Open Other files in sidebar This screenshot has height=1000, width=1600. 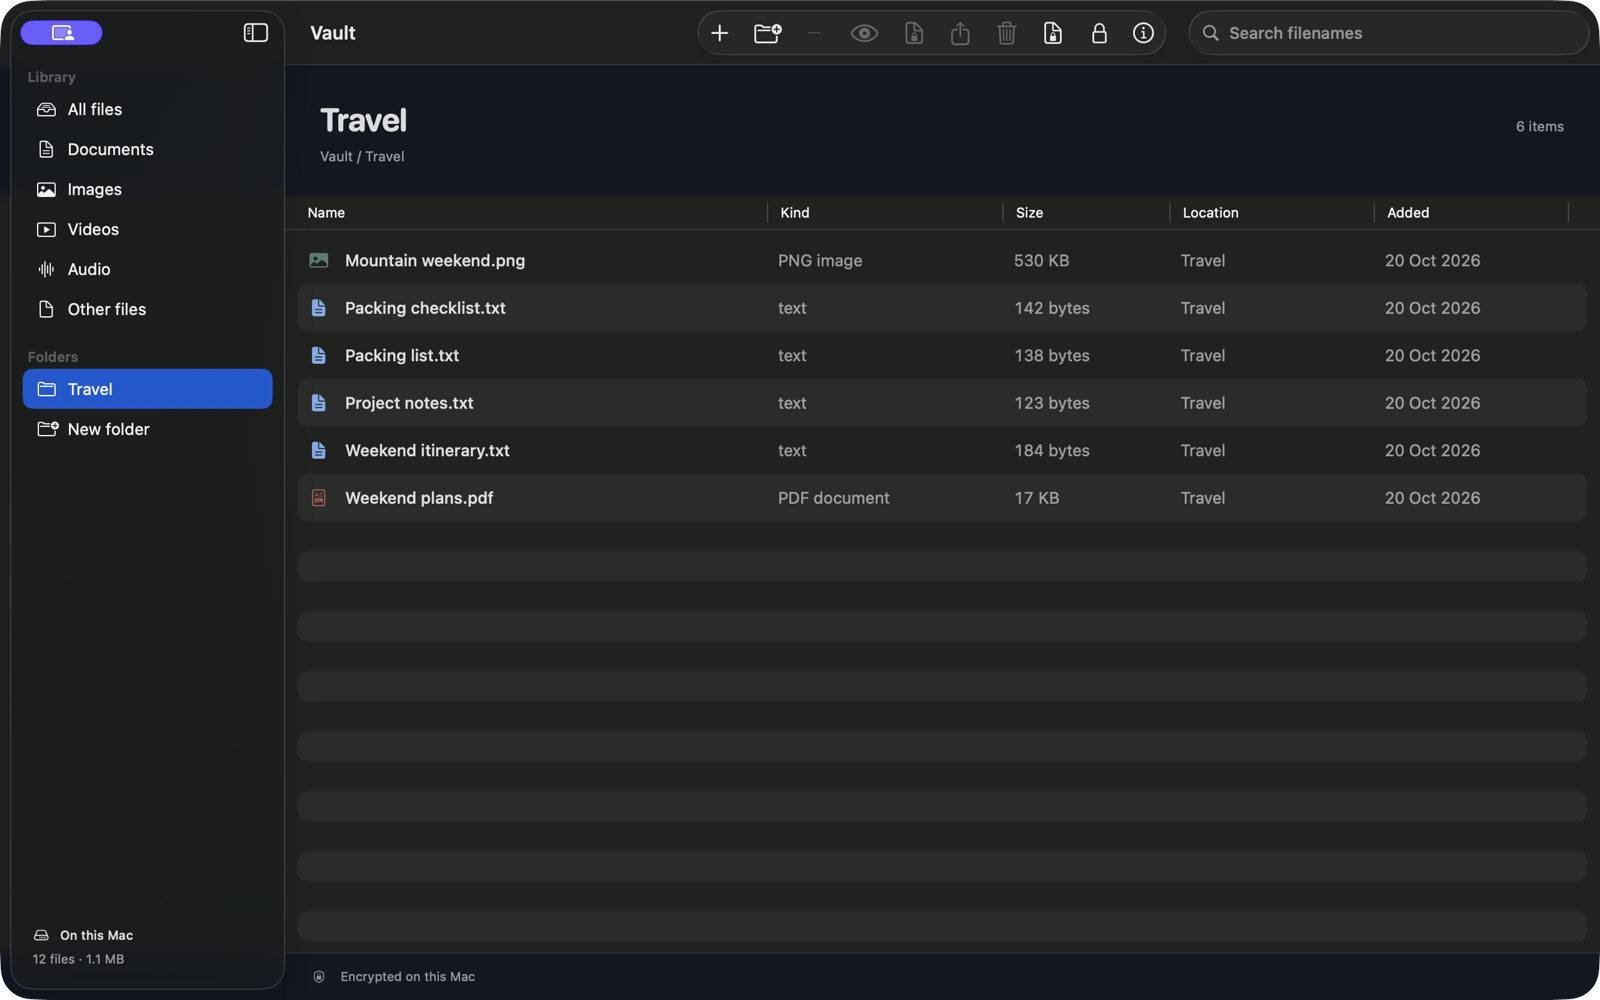click(x=147, y=309)
